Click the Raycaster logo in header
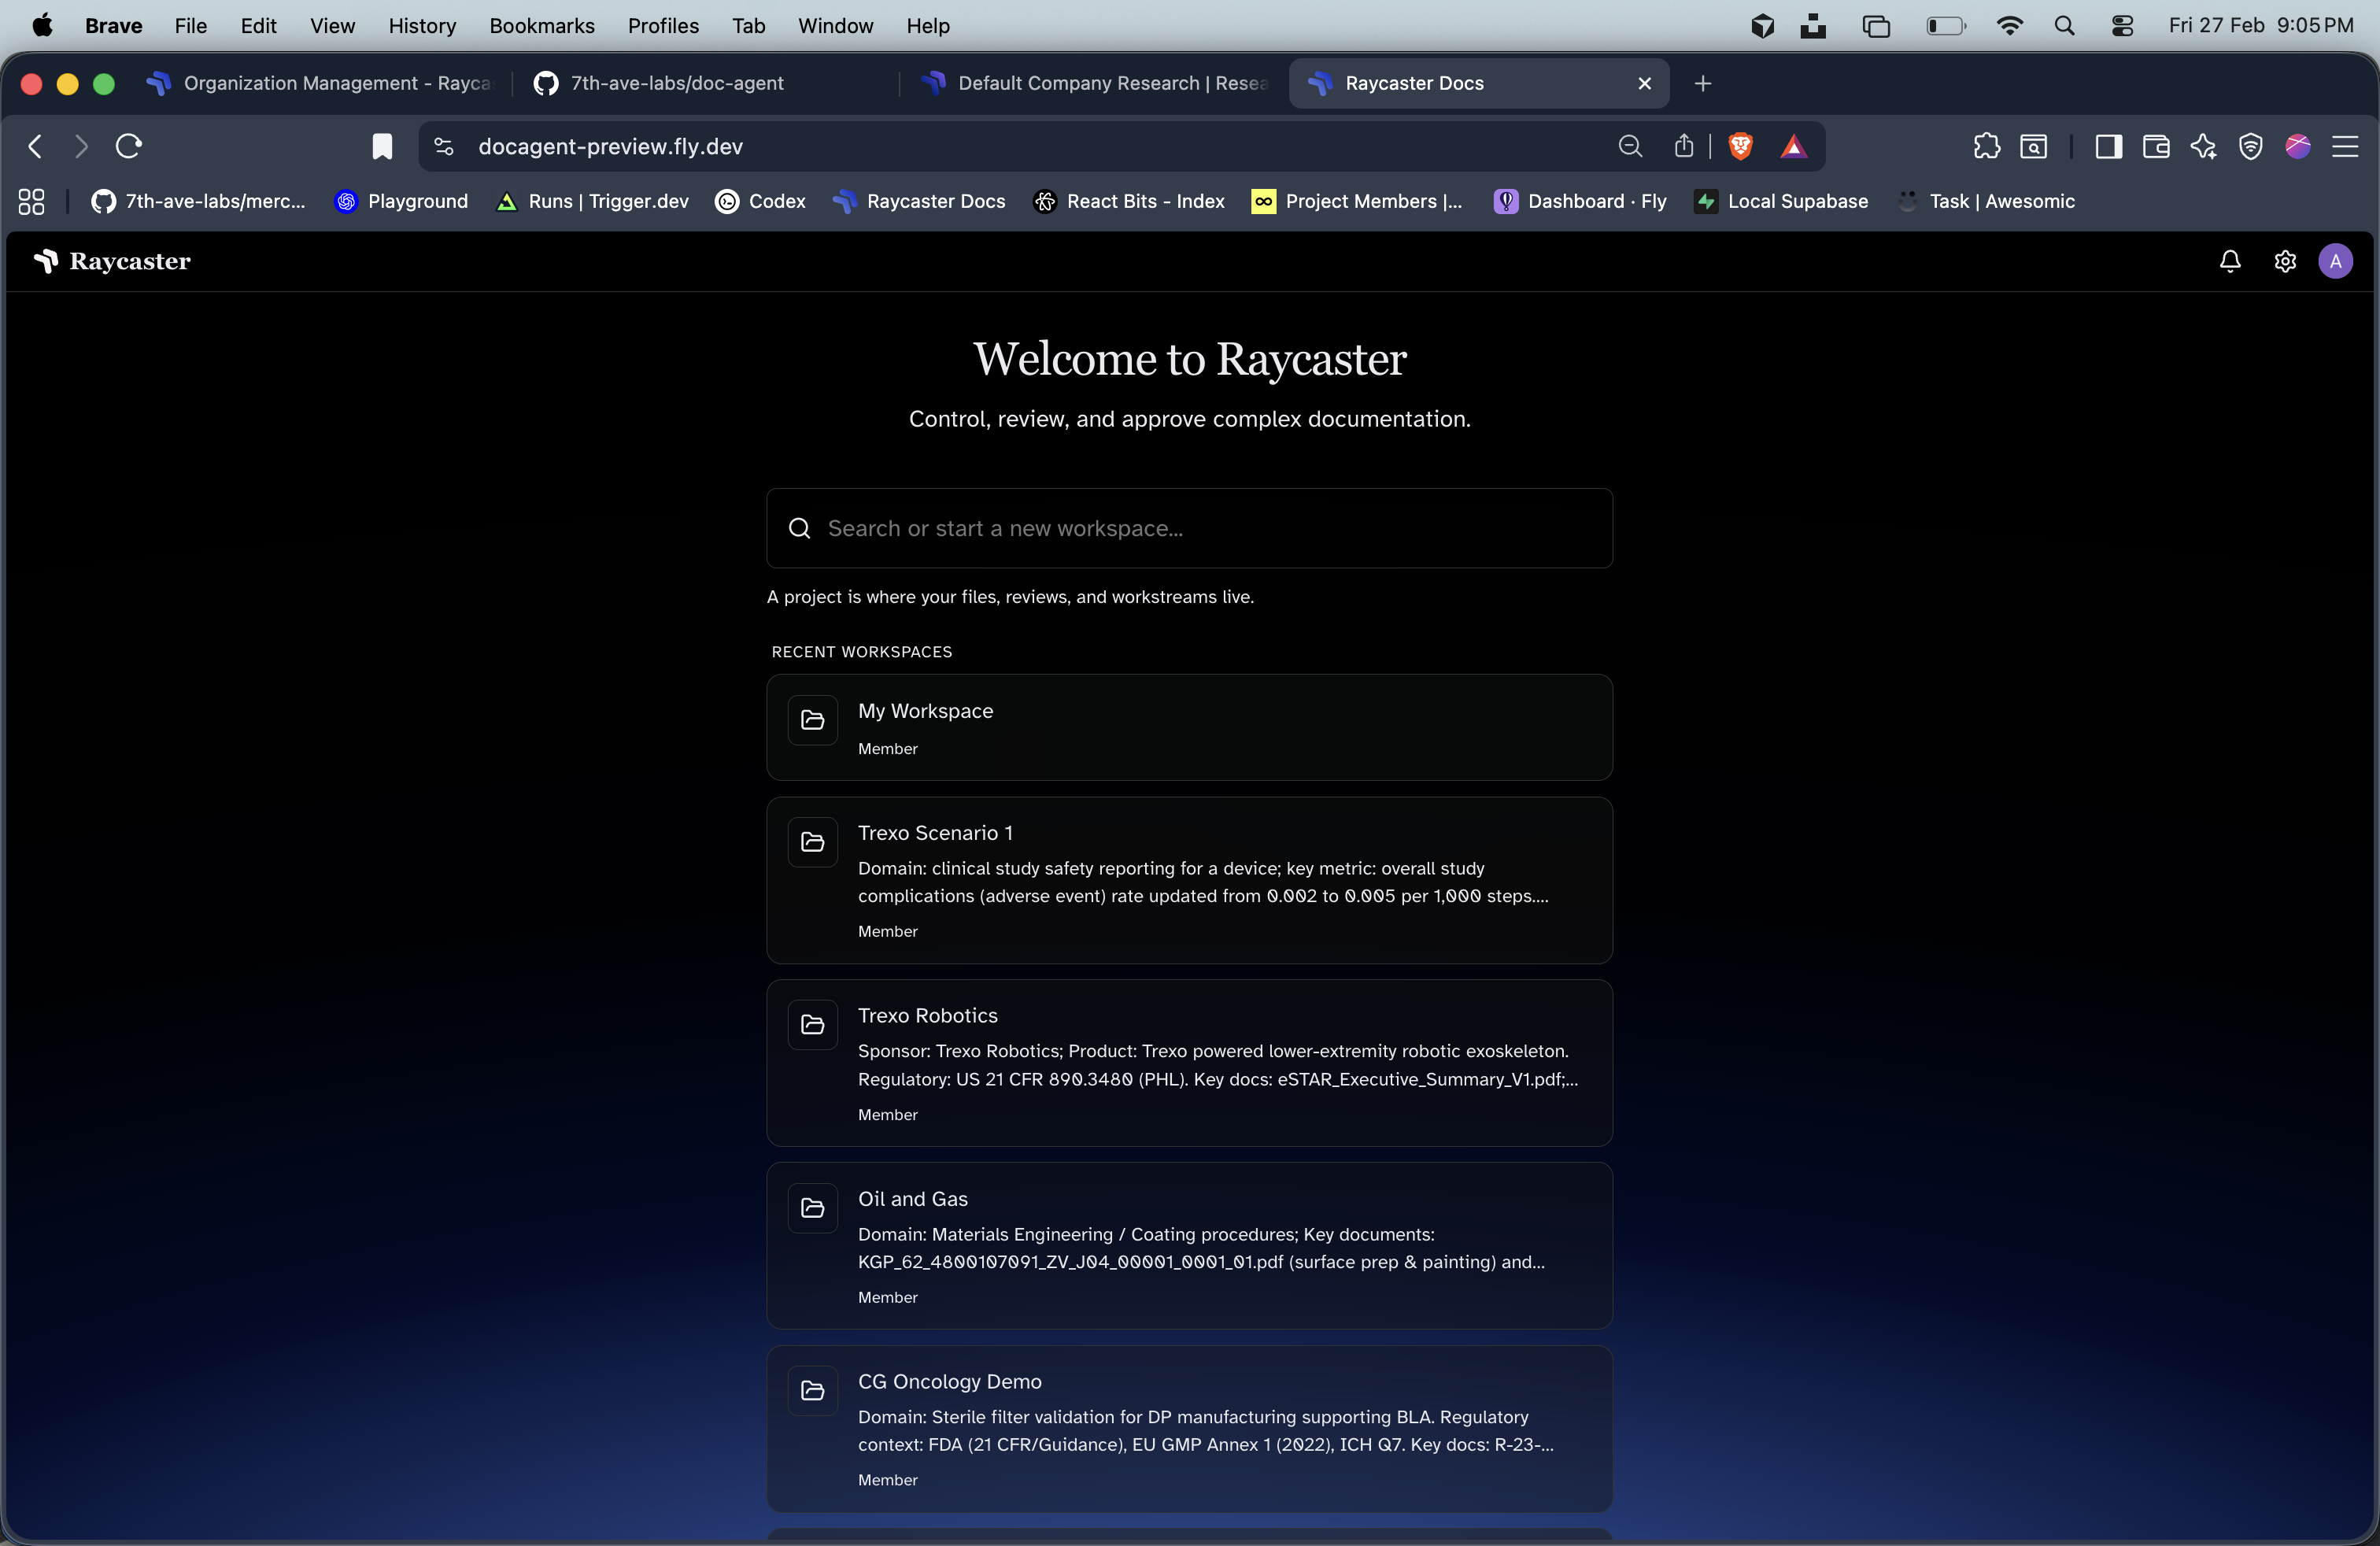Viewport: 2380px width, 1546px height. coord(112,262)
